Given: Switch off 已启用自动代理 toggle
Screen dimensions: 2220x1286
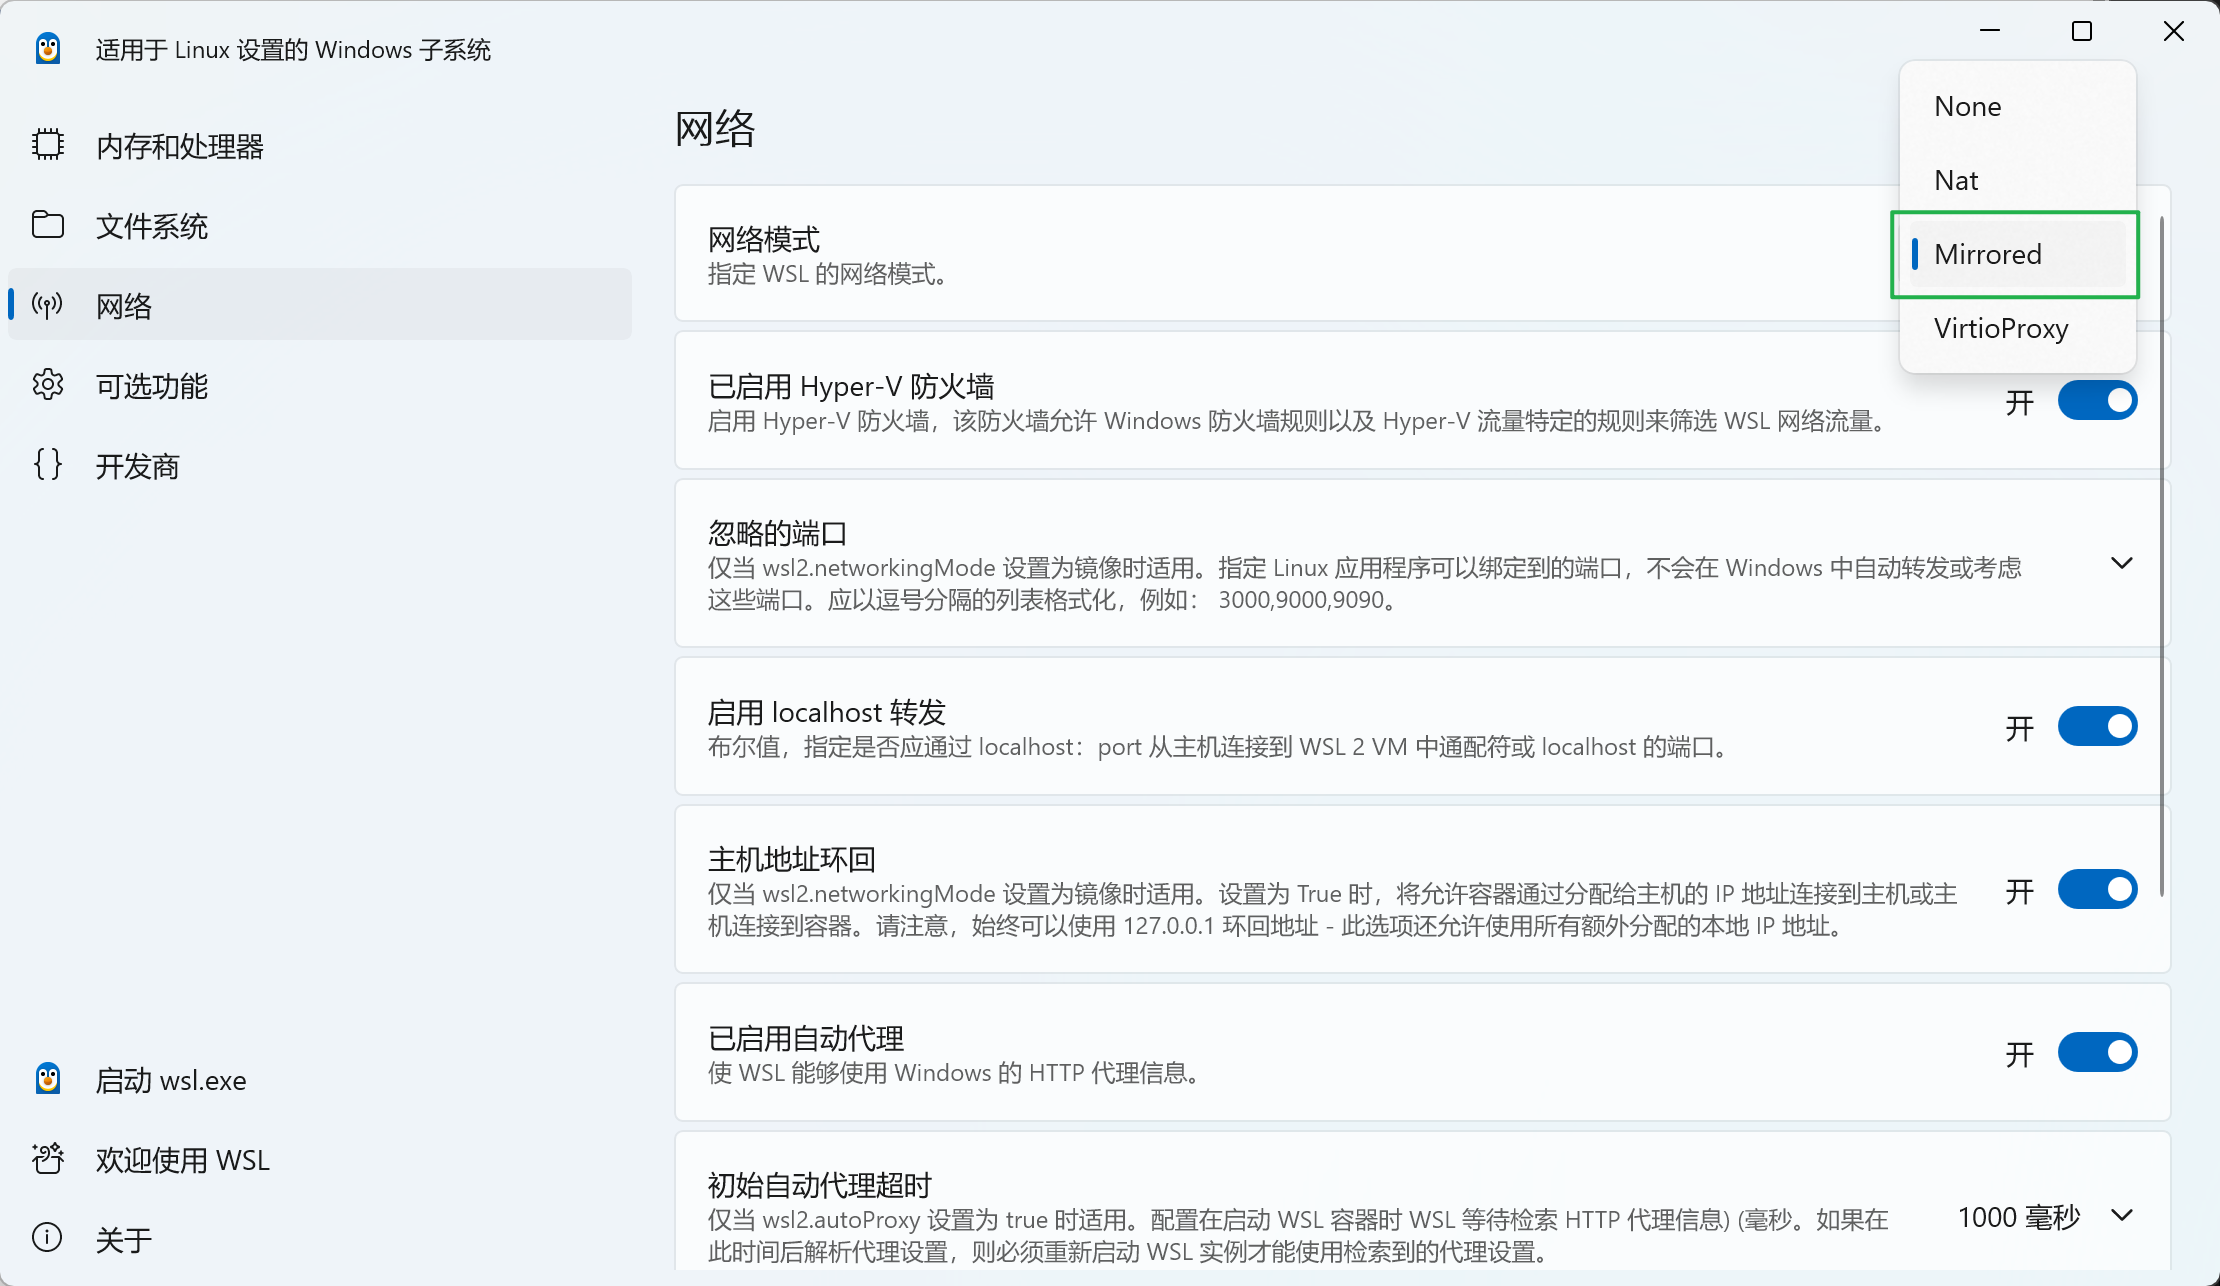Looking at the screenshot, I should pyautogui.click(x=2096, y=1053).
